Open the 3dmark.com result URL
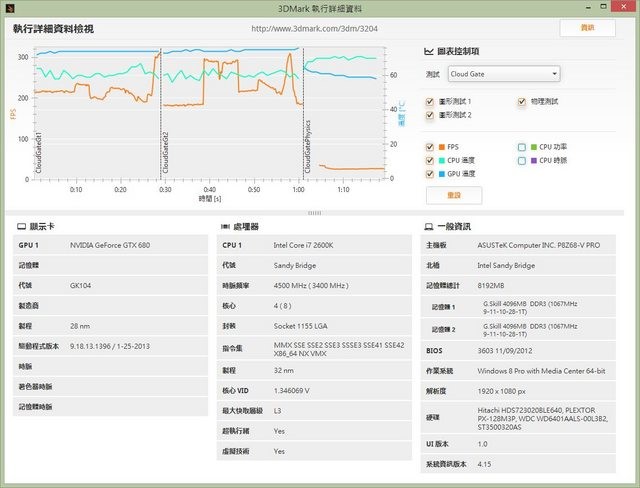The image size is (640, 488). tap(314, 29)
